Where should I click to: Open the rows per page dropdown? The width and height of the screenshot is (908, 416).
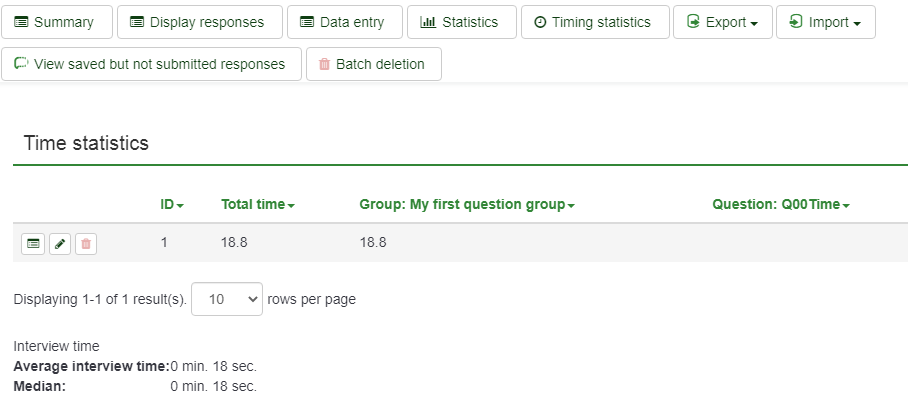point(227,299)
